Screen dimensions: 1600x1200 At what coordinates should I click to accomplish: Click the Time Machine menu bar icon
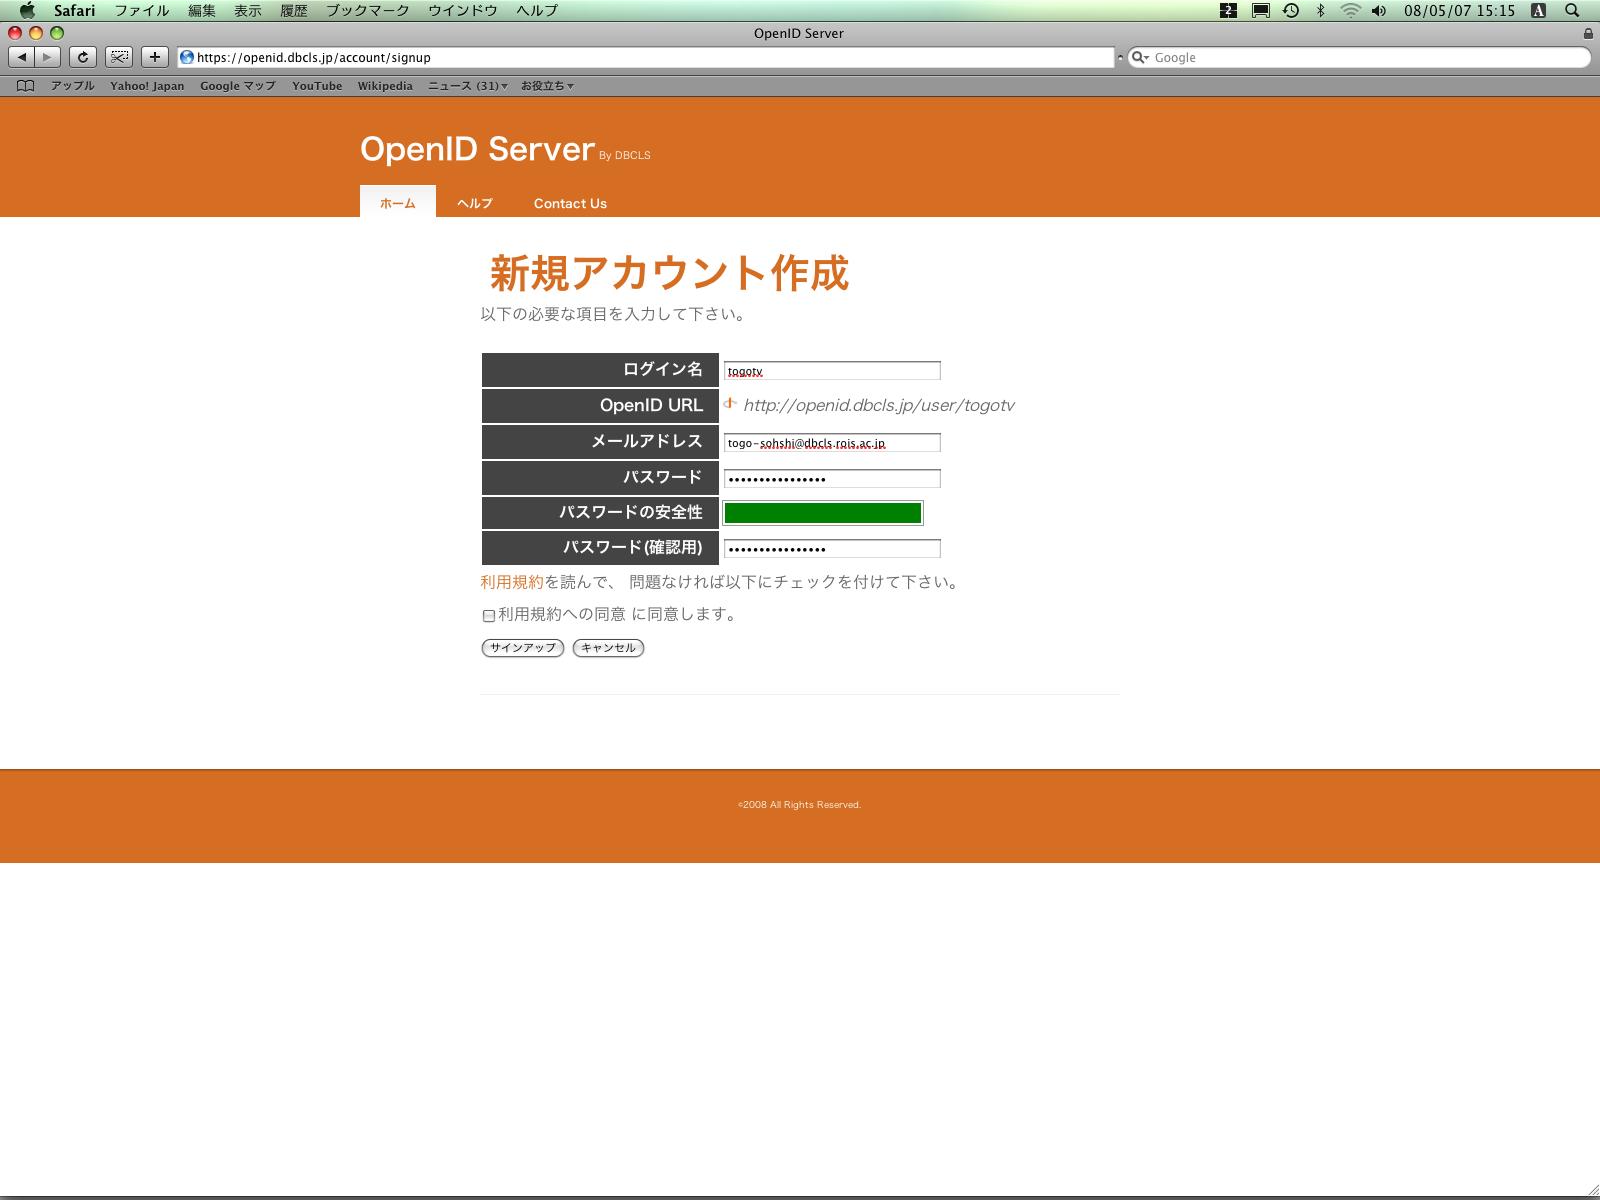pos(1291,11)
